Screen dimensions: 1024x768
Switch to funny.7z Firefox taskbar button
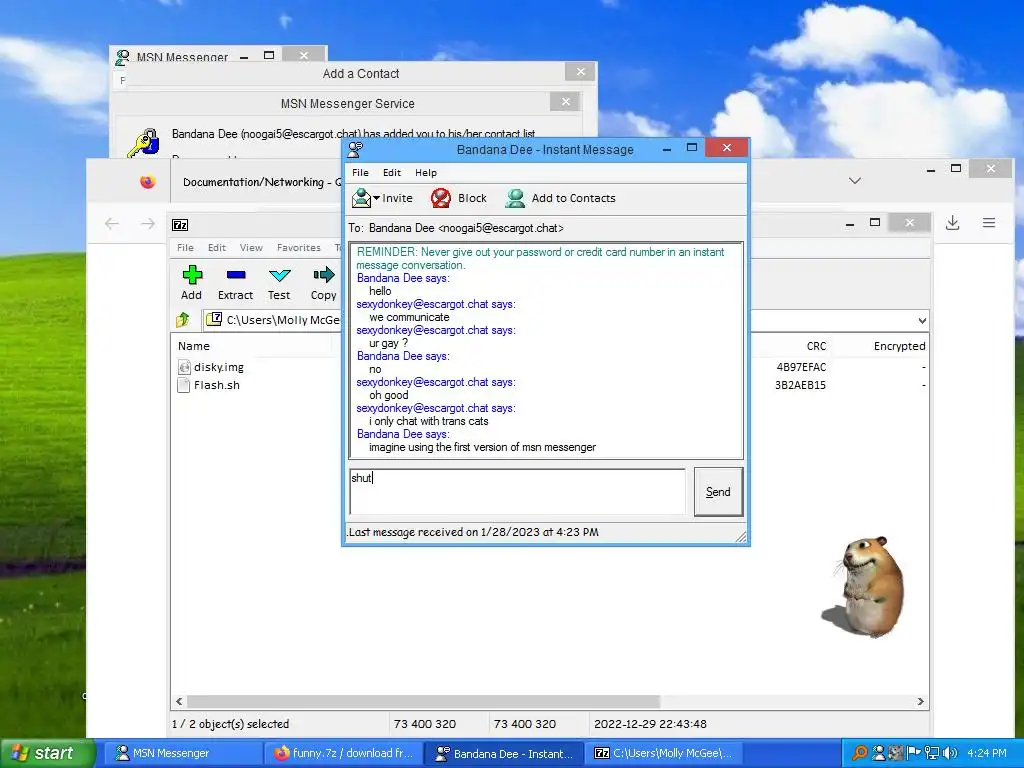tap(343, 753)
